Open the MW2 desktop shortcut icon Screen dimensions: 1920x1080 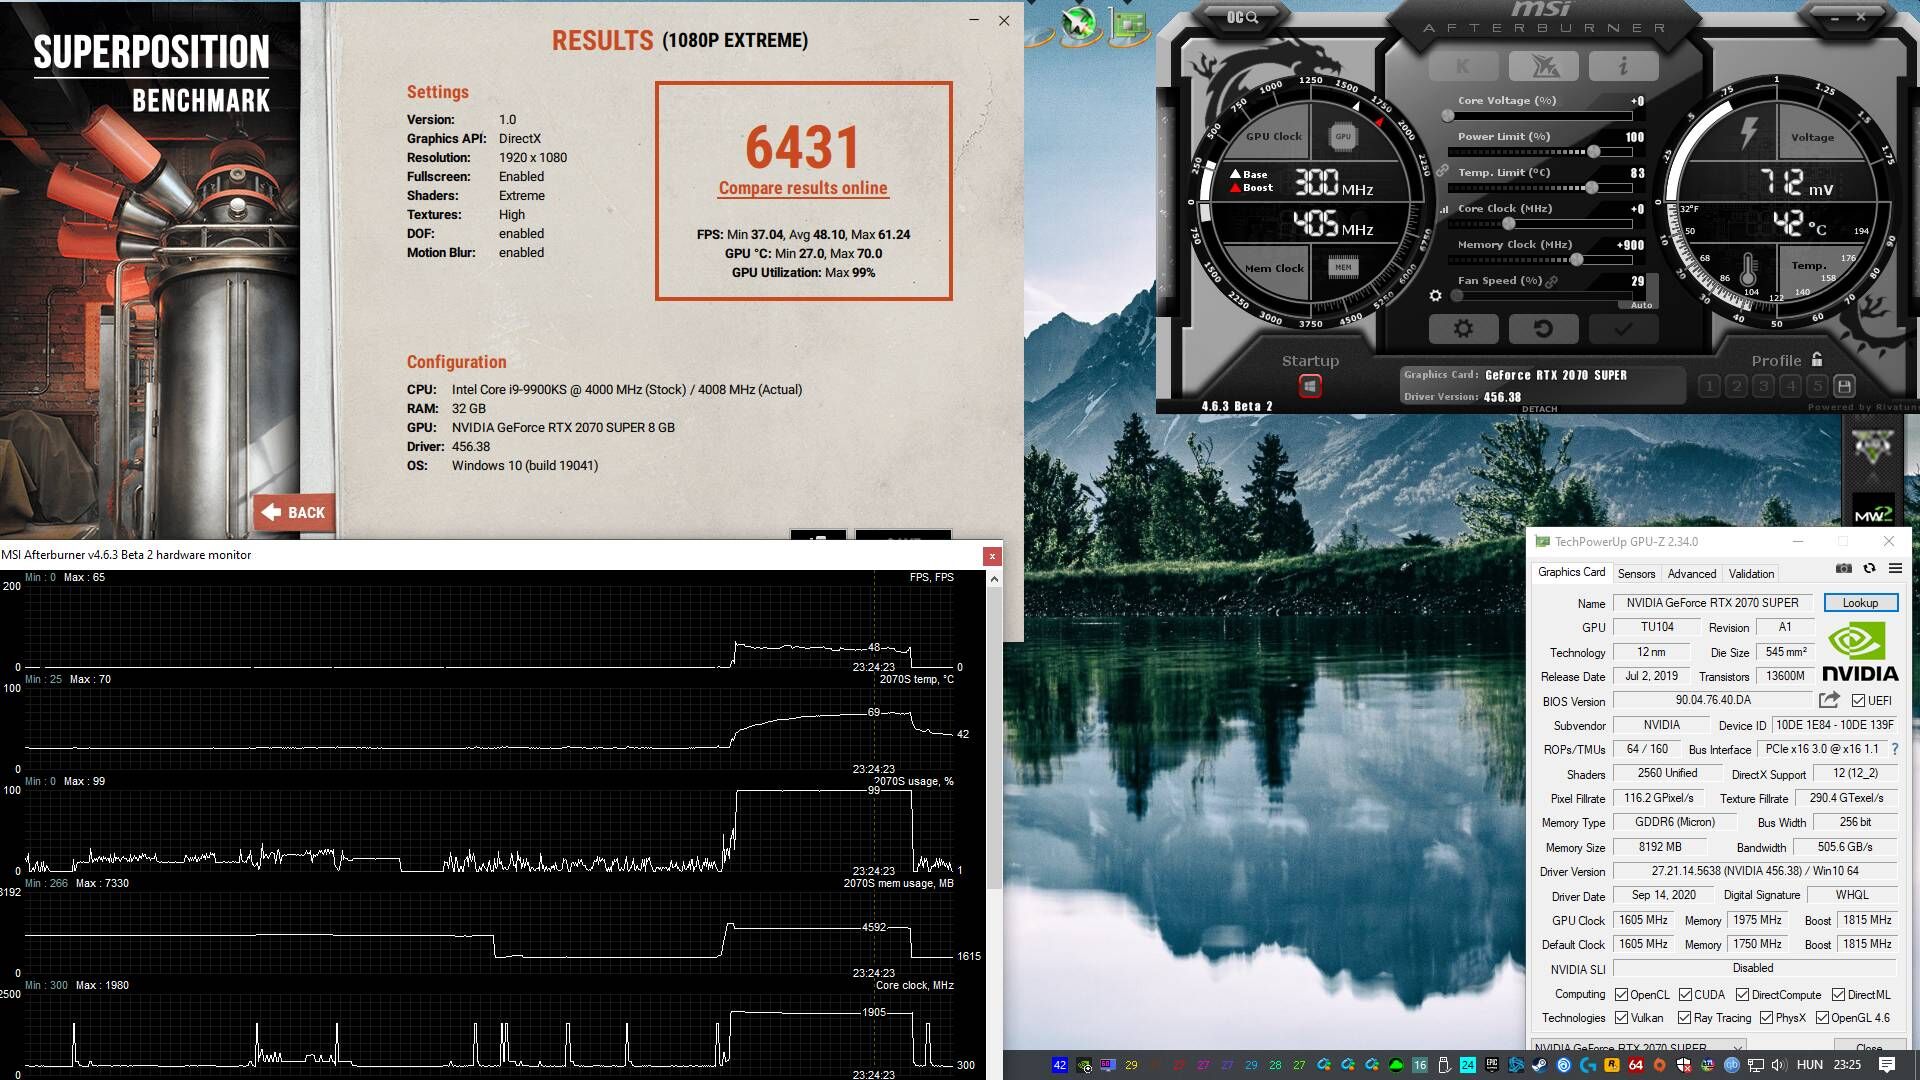point(1872,509)
